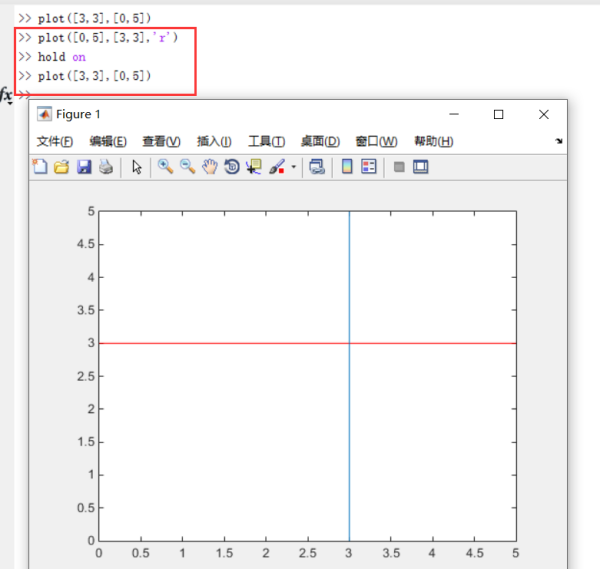Maximize the Figure 1 window
Image resolution: width=600 pixels, height=569 pixels.
499,114
